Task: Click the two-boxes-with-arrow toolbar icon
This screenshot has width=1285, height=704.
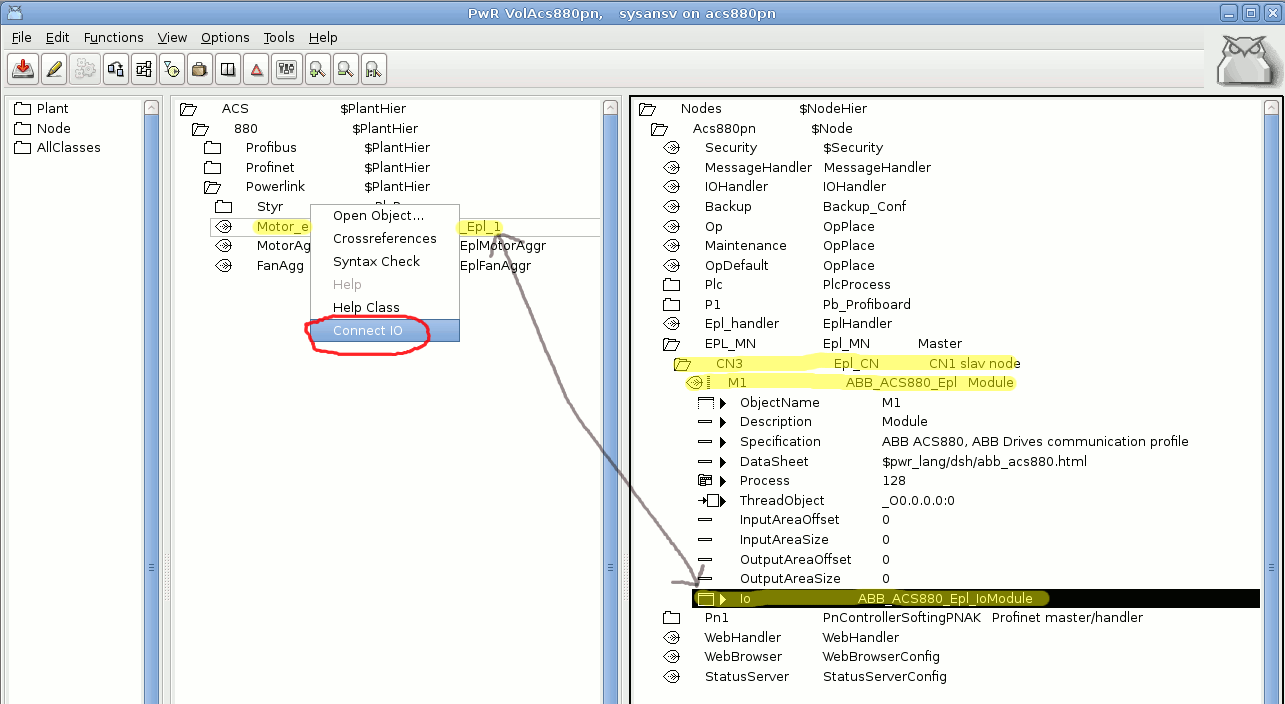Action: 115,69
